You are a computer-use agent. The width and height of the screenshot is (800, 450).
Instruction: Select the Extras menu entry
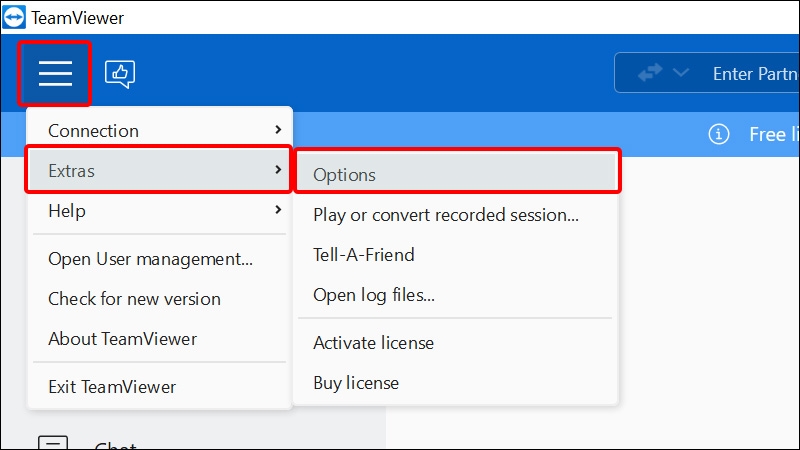tap(159, 170)
